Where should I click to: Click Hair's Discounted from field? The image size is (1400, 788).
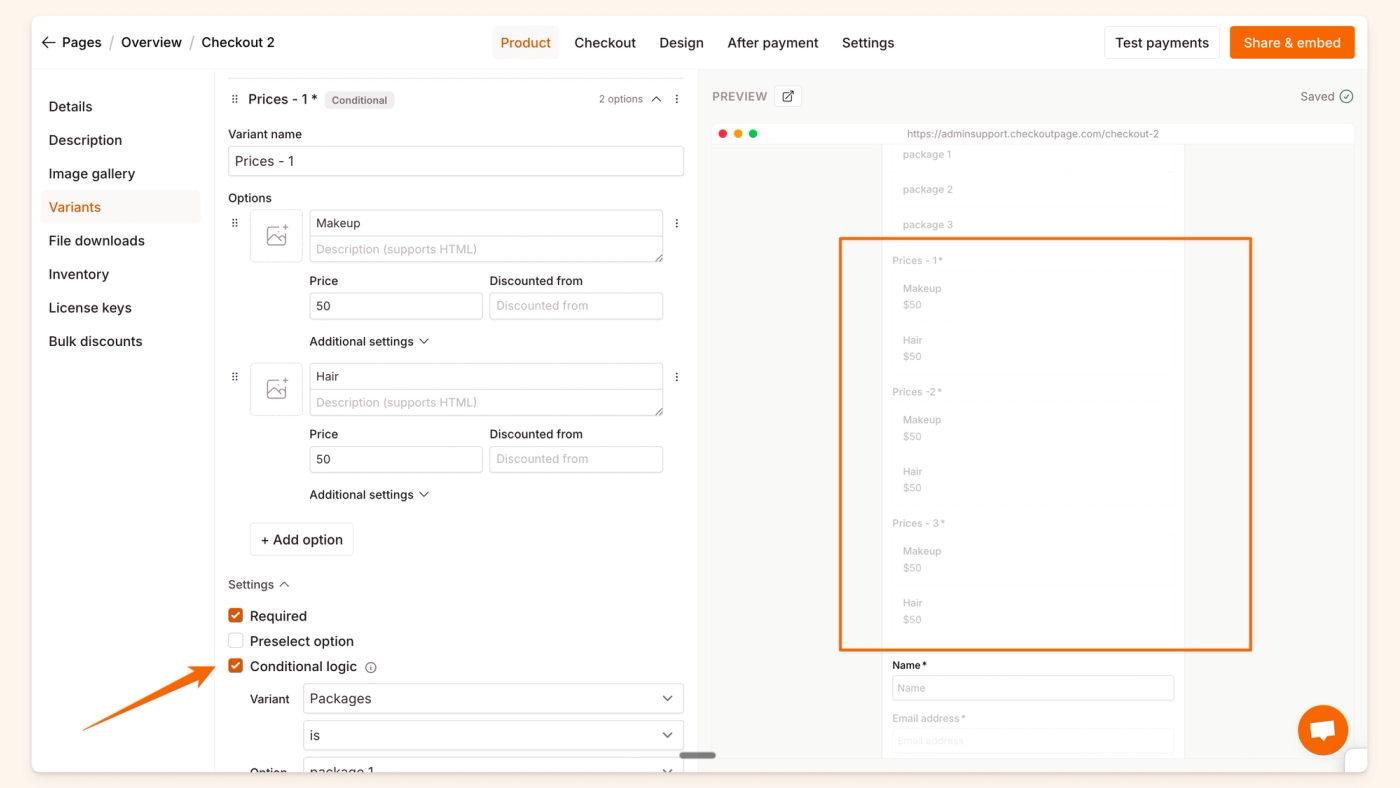point(576,459)
